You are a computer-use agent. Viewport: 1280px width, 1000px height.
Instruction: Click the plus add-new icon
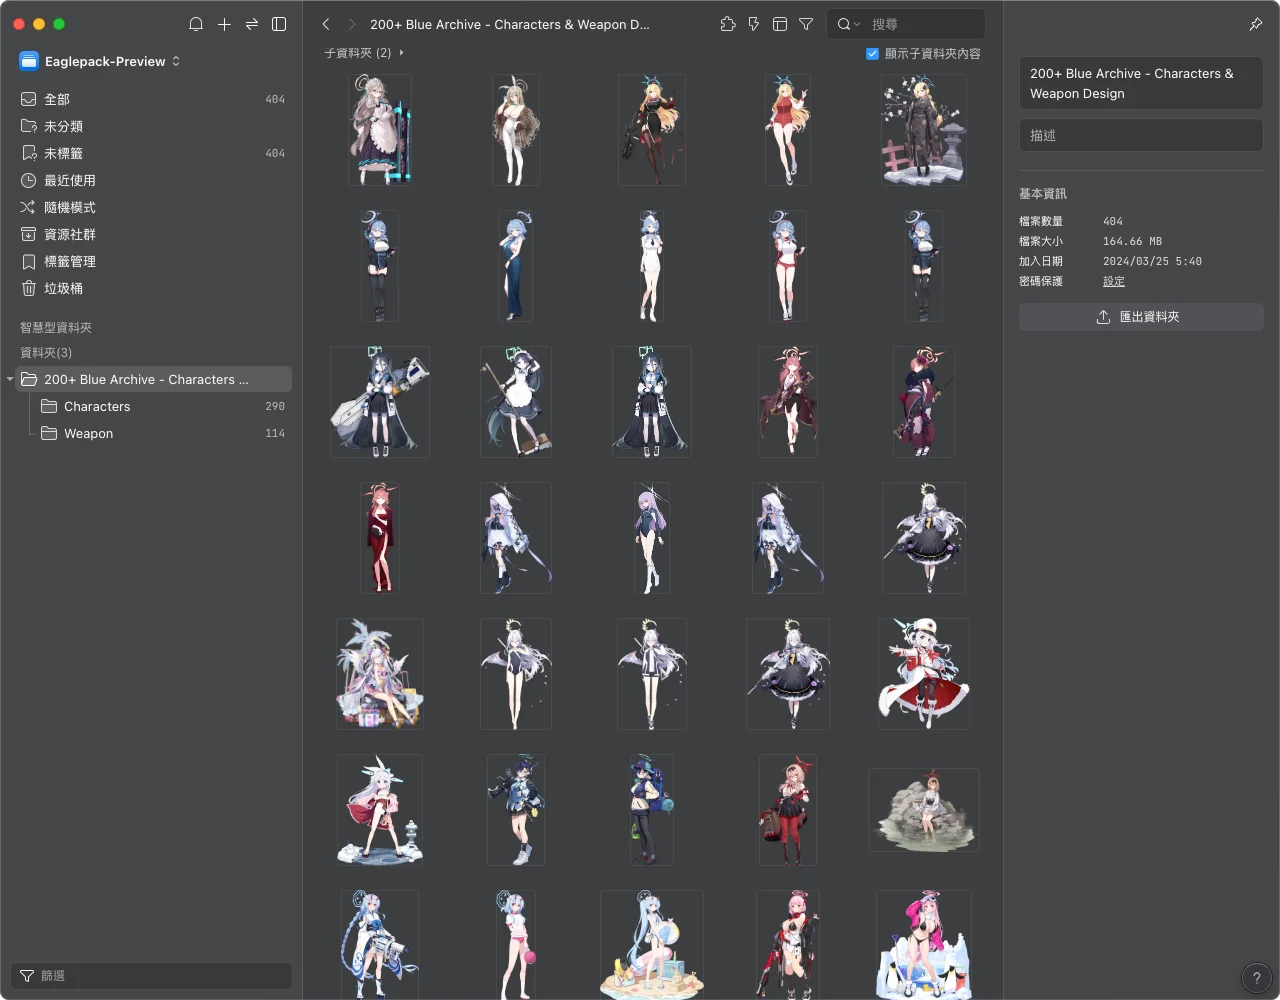pos(224,24)
